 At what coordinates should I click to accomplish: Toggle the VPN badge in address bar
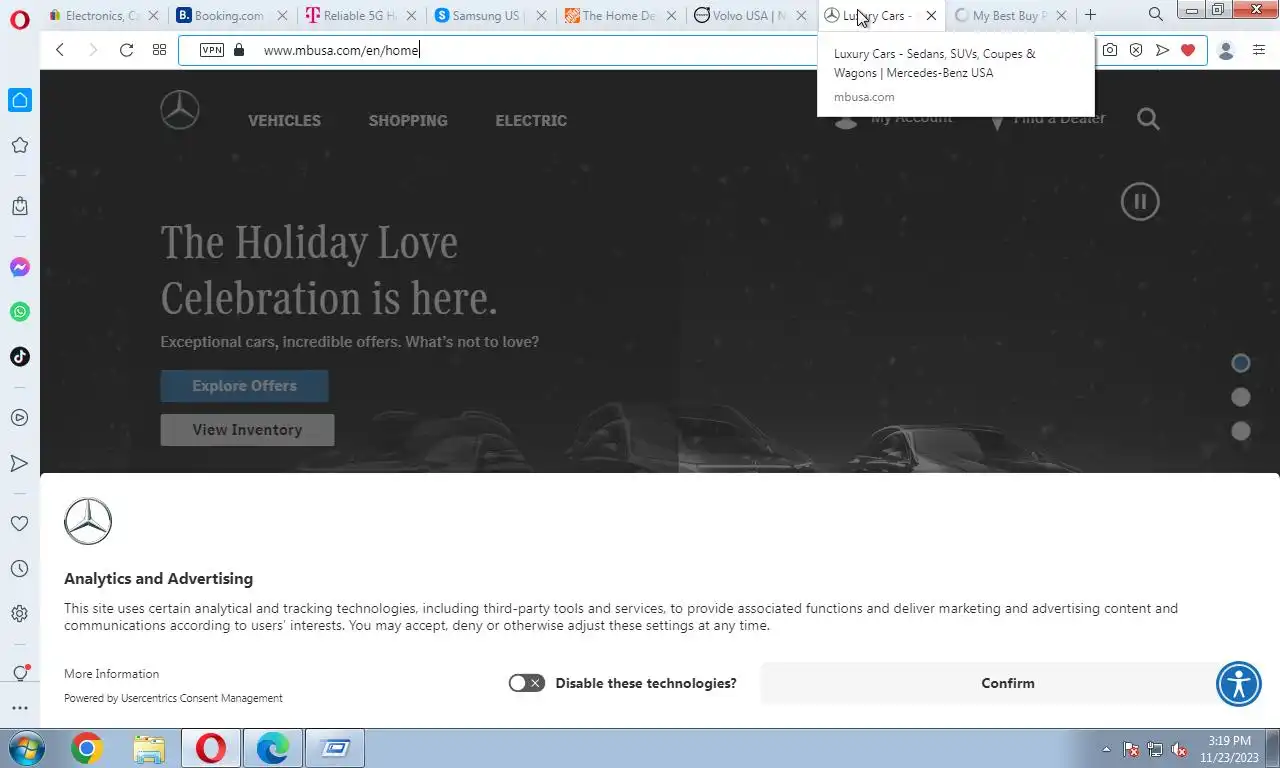tap(212, 50)
